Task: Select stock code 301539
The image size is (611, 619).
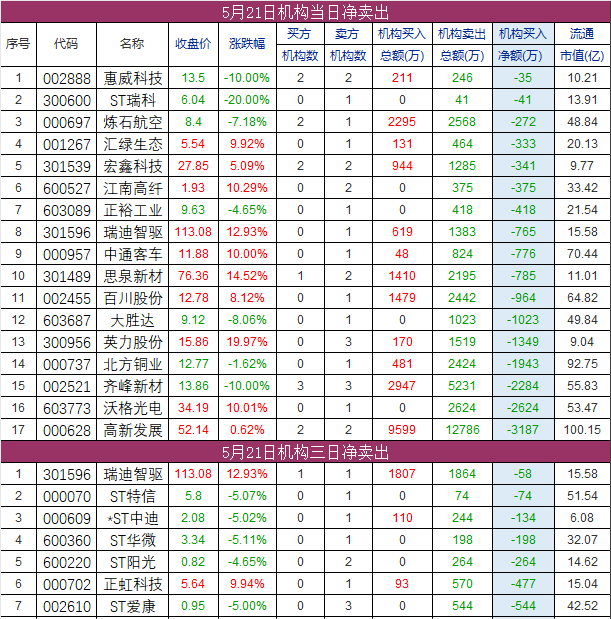Action: click(x=67, y=166)
